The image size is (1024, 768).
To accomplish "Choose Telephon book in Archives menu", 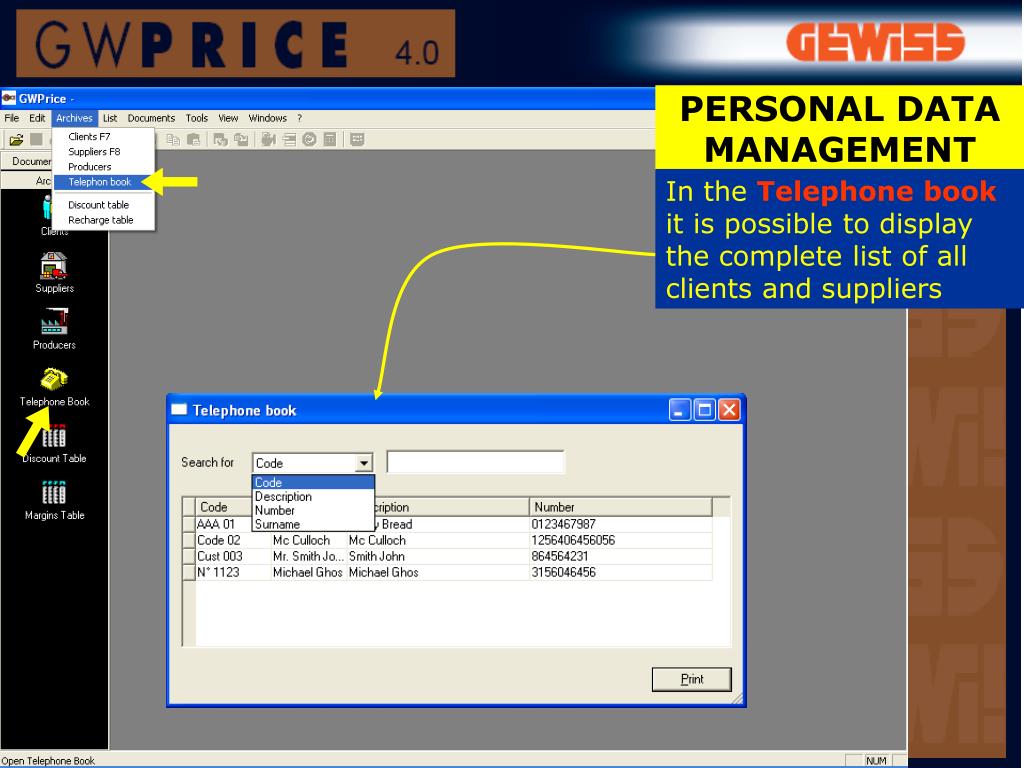I will [101, 182].
